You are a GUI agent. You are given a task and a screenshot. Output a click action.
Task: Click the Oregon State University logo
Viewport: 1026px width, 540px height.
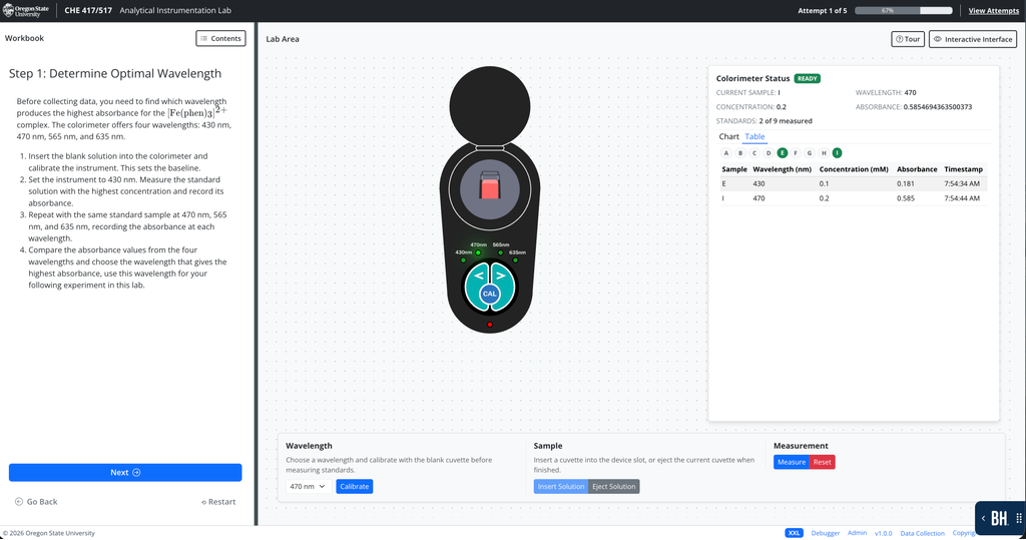click(x=26, y=10)
